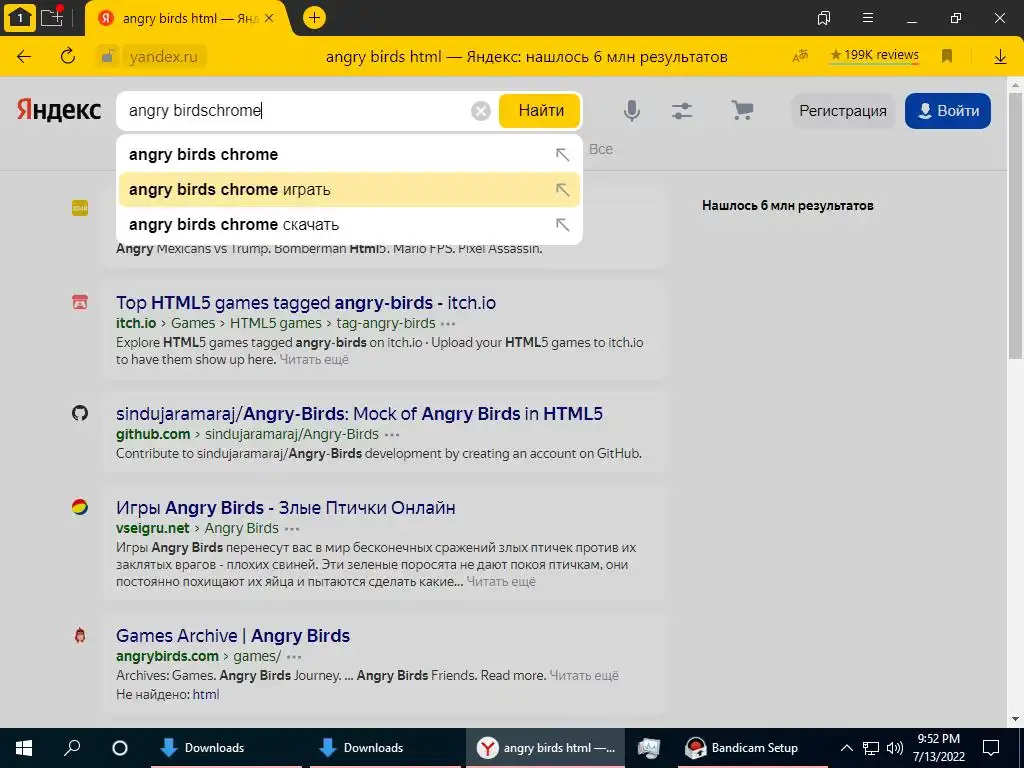
Task: Show hidden tray icons chevron
Action: (846, 748)
